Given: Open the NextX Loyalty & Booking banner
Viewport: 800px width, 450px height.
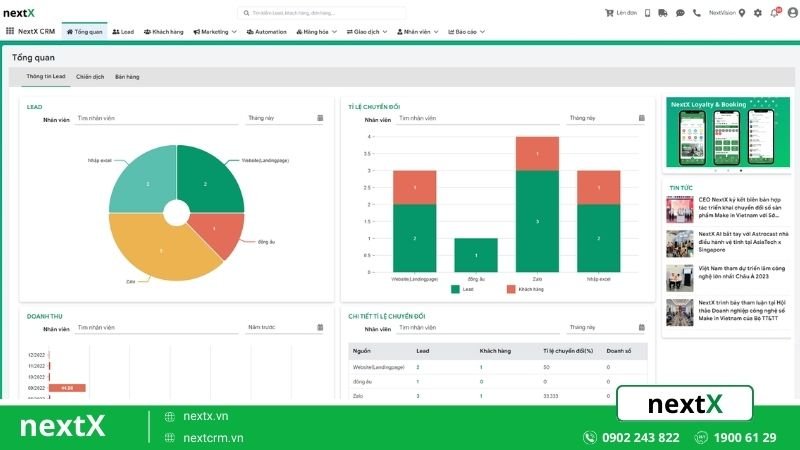Looking at the screenshot, I should click(x=728, y=132).
